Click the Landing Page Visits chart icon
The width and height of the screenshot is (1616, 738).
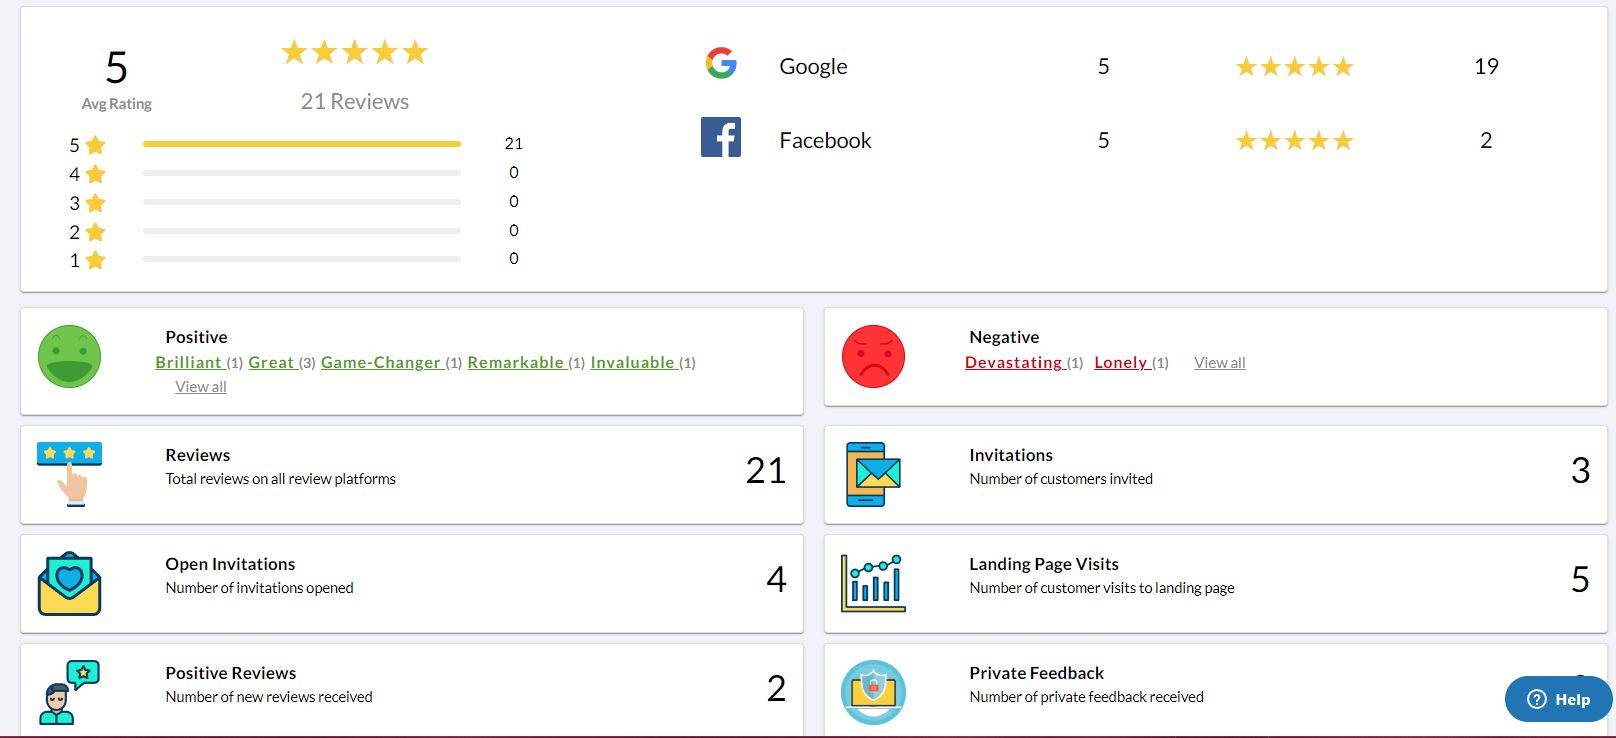click(x=873, y=583)
